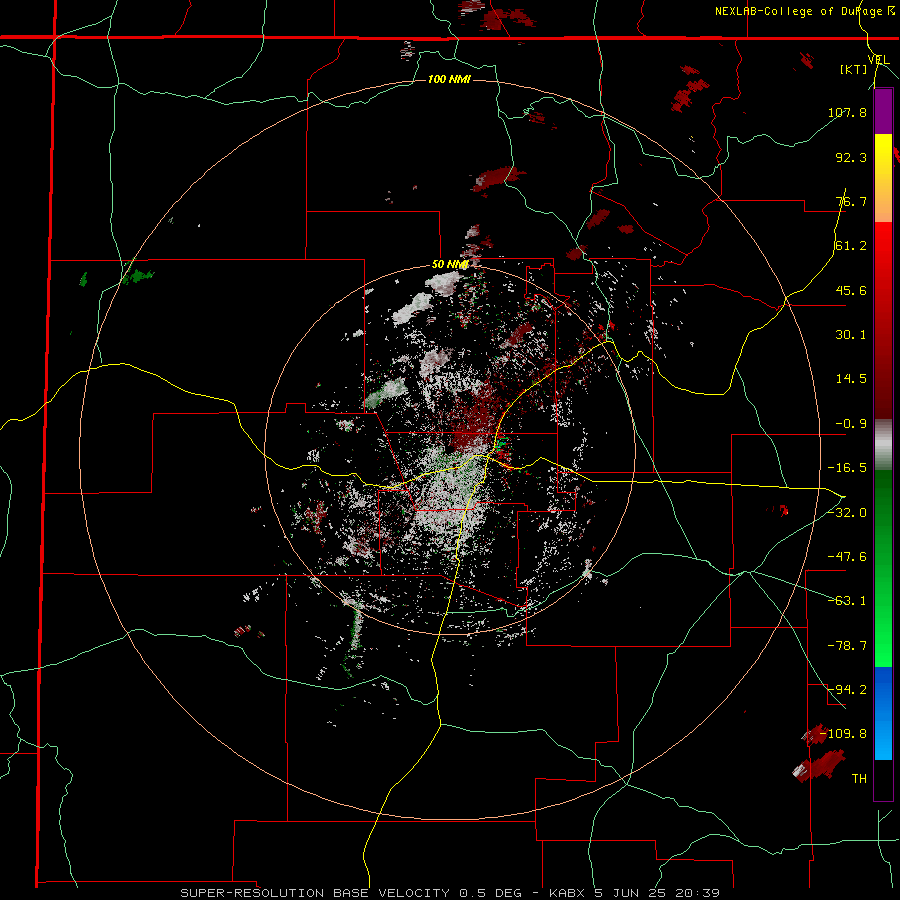This screenshot has width=900, height=900.
Task: Click the TH legend label
Action: coord(859,778)
